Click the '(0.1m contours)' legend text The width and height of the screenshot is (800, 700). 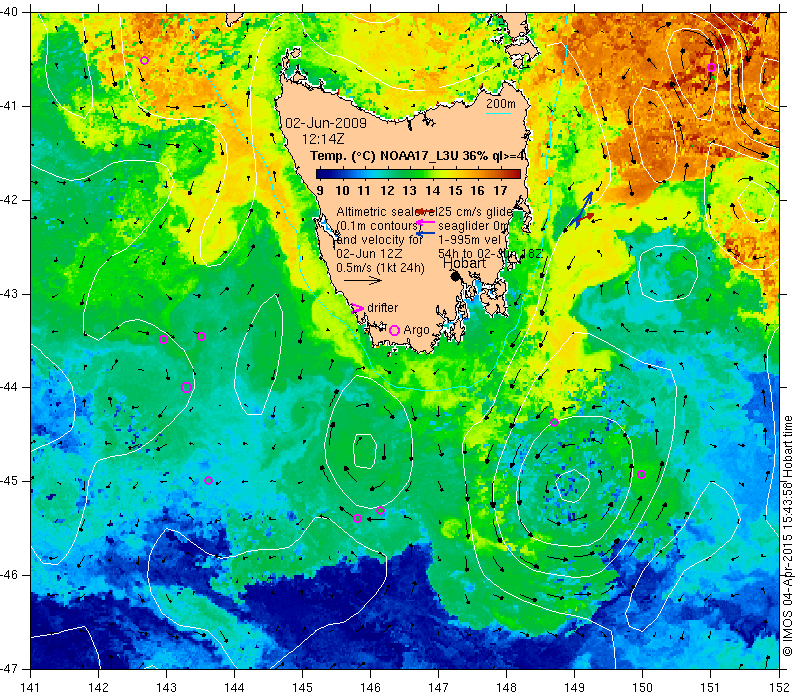click(378, 226)
